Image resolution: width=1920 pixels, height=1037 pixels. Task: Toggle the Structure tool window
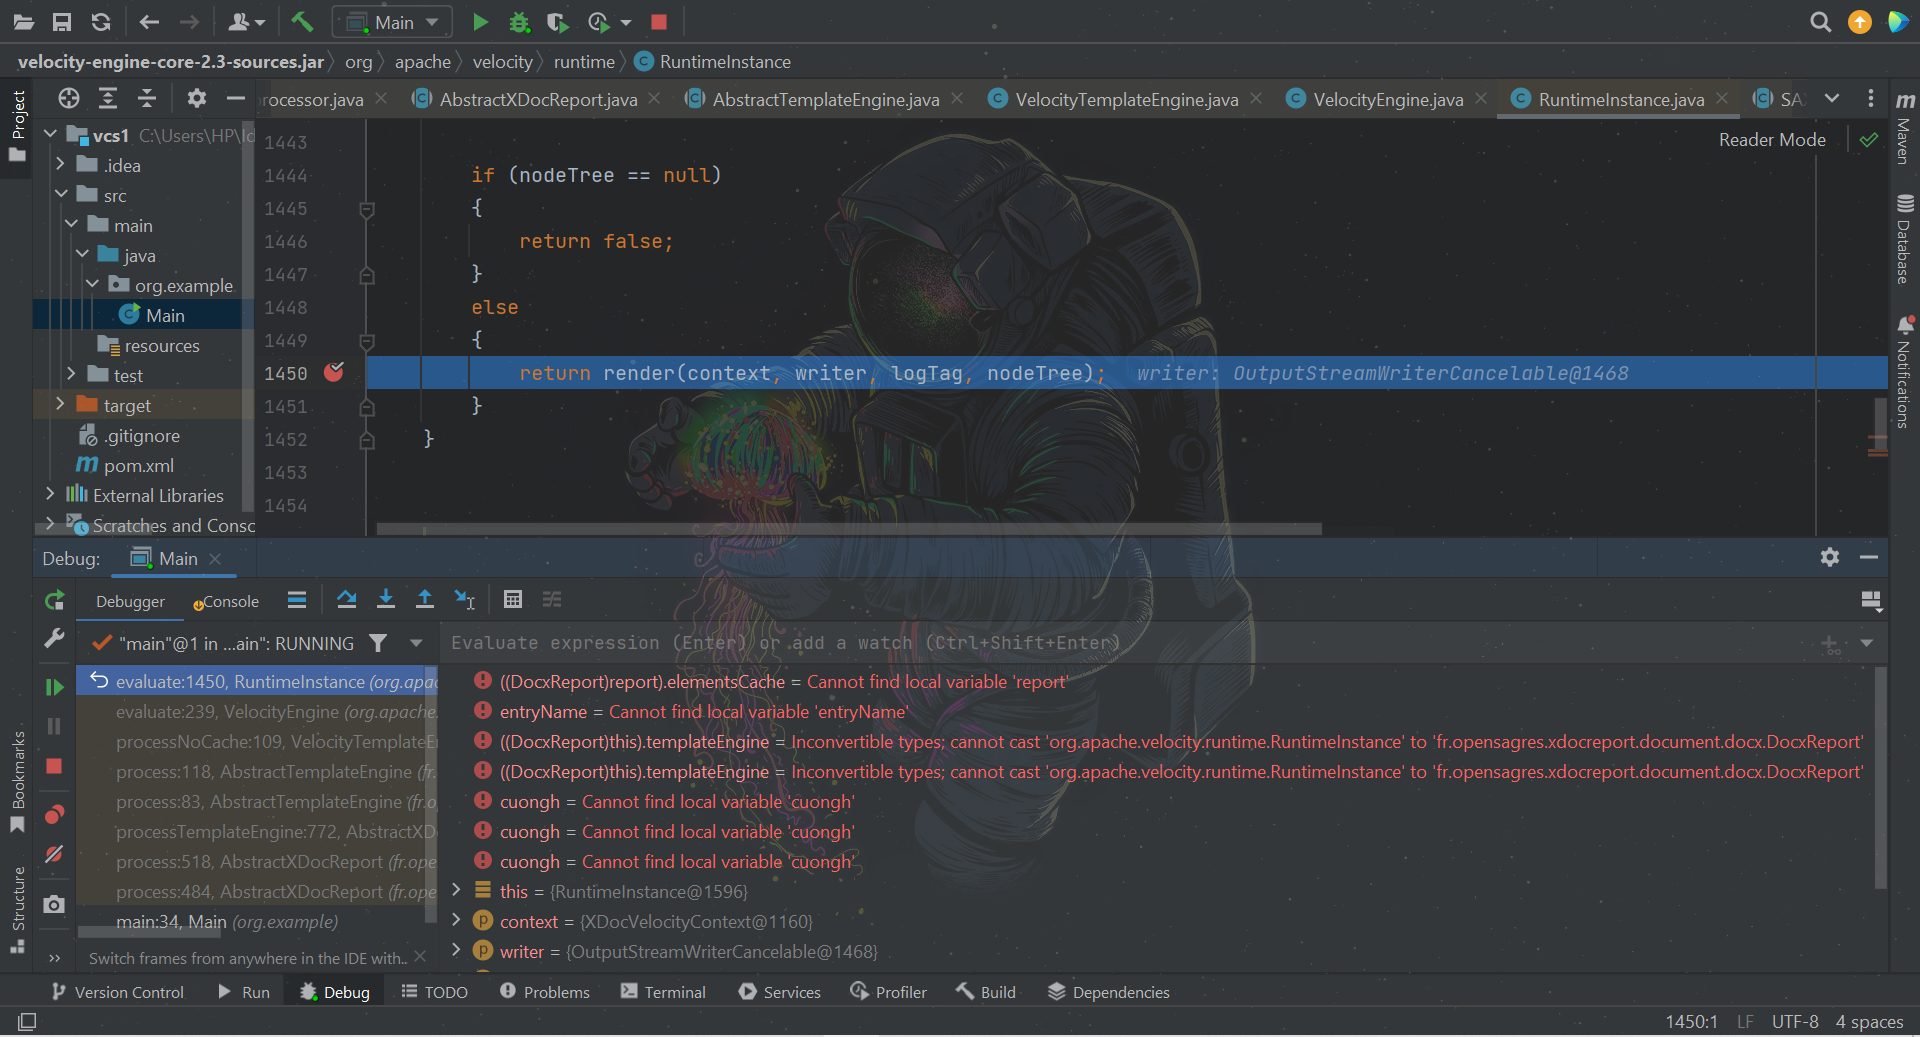point(18,910)
